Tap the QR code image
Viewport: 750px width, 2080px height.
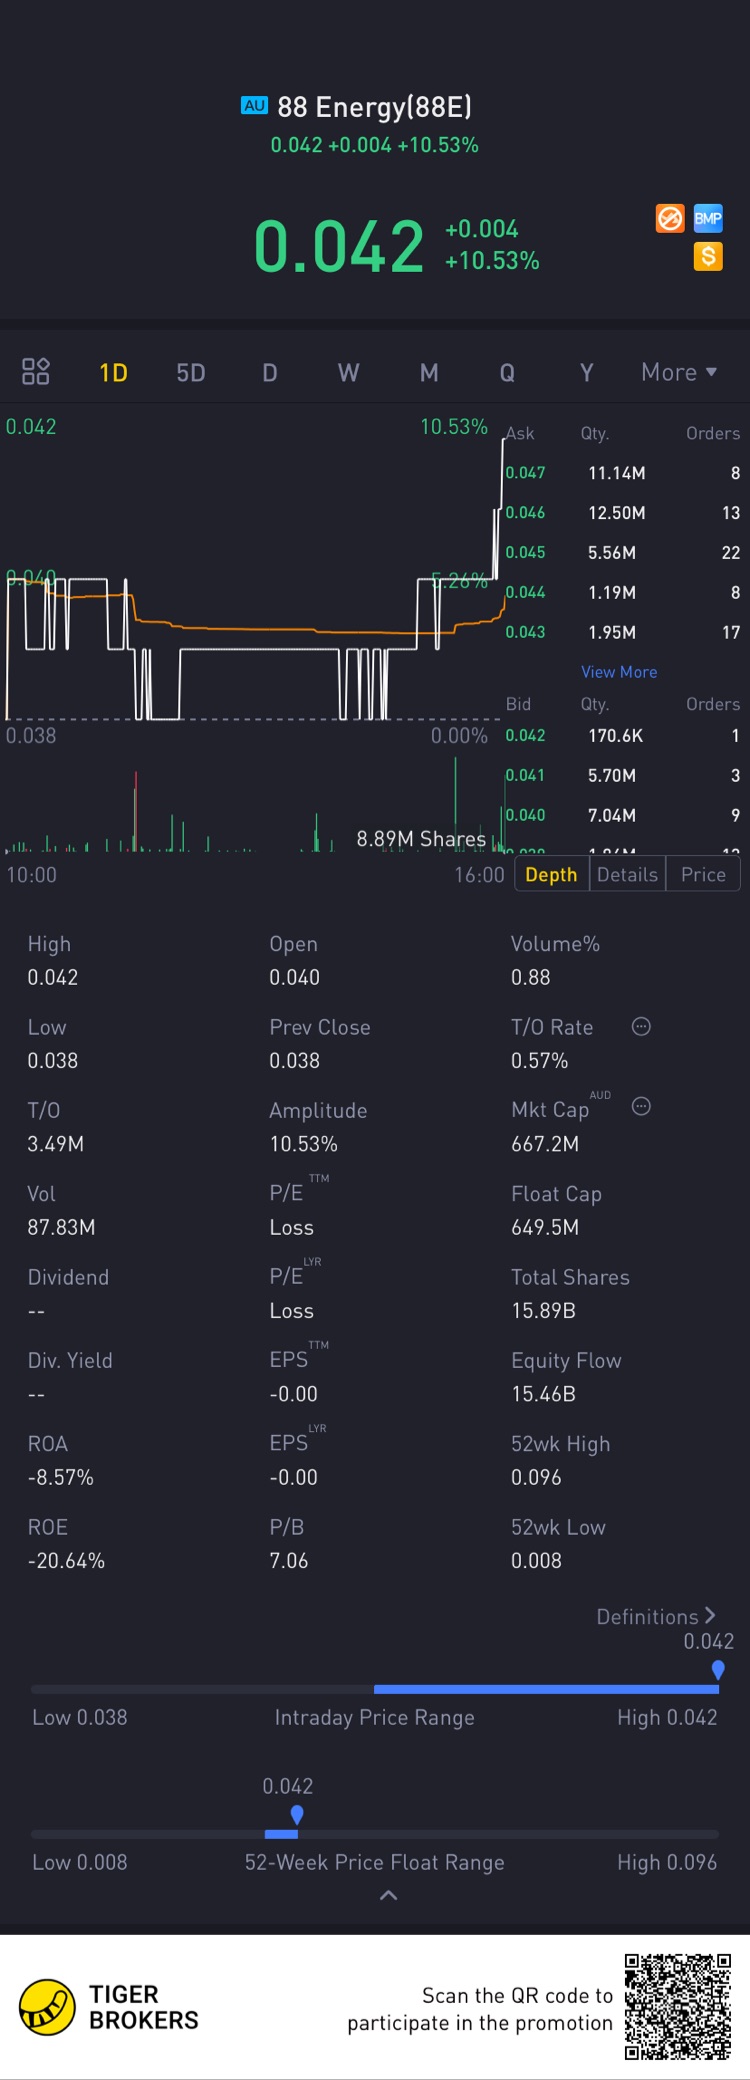pyautogui.click(x=678, y=2006)
